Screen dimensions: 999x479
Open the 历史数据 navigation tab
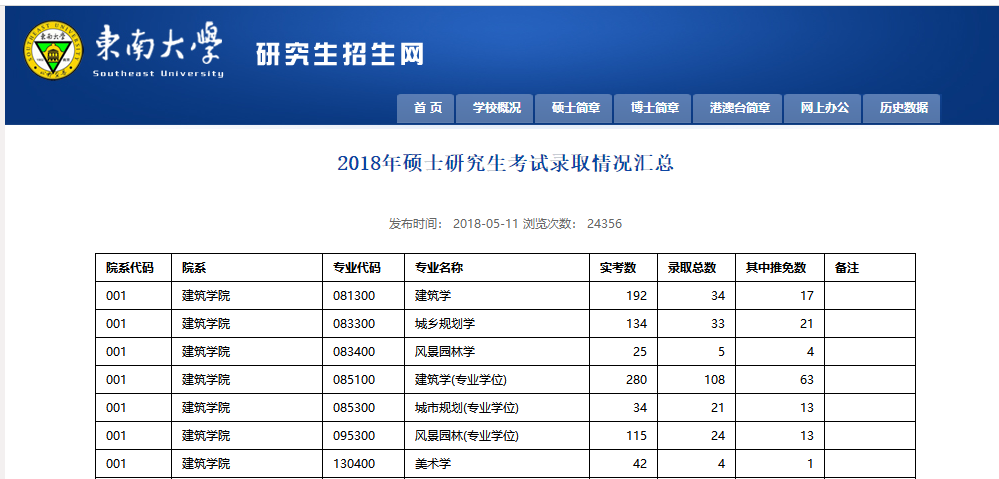[903, 108]
